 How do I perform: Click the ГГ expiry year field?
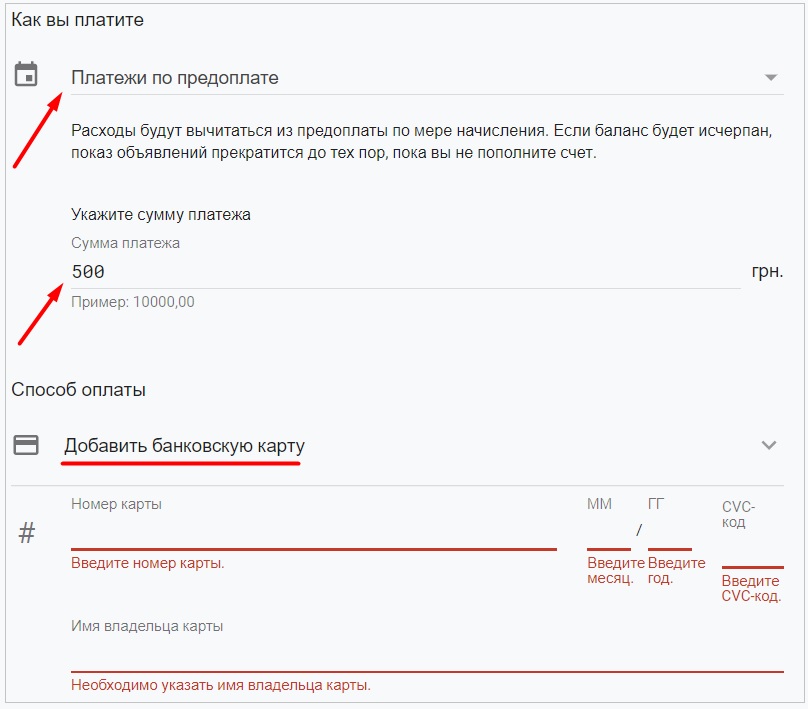669,533
